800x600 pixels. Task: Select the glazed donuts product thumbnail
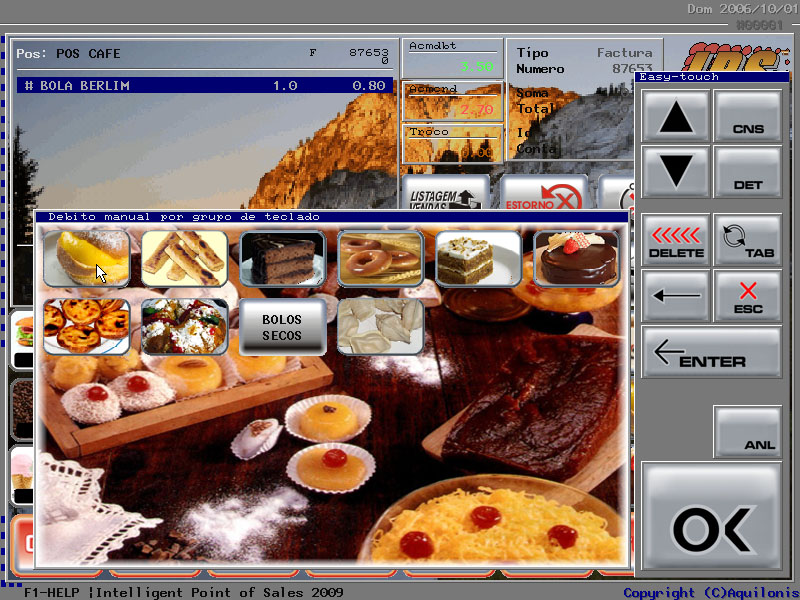point(380,259)
